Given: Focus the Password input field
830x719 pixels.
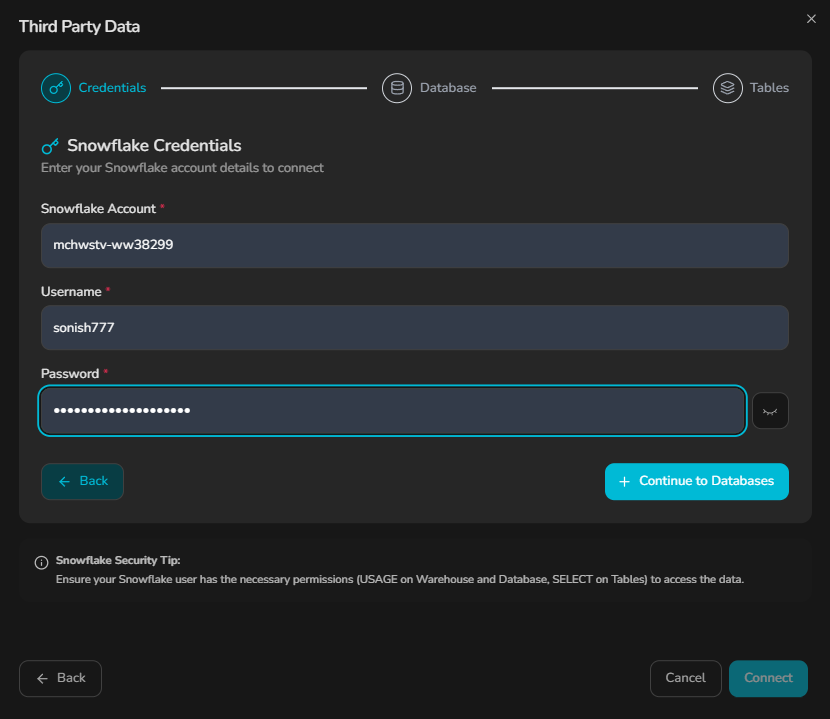Looking at the screenshot, I should click(392, 411).
